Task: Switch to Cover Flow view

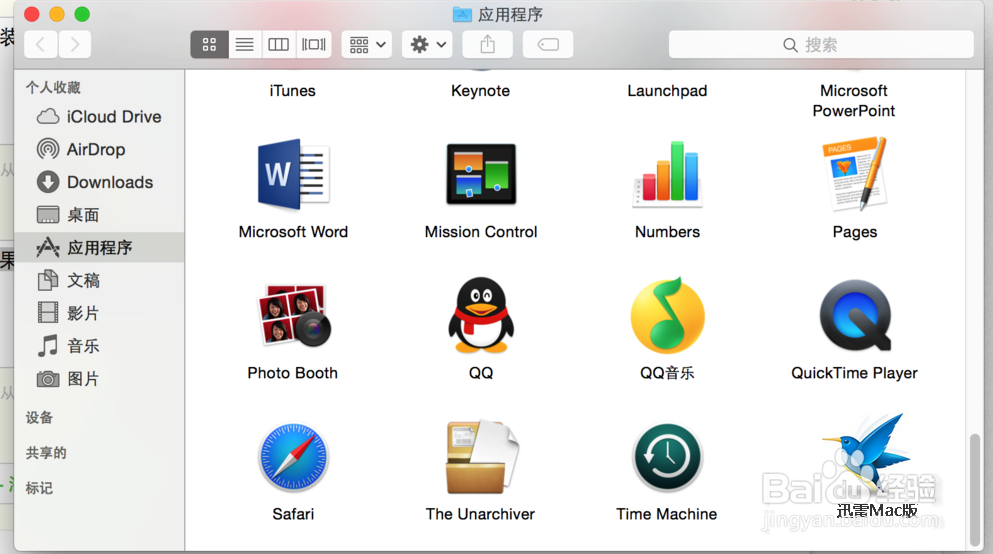Action: tap(313, 44)
